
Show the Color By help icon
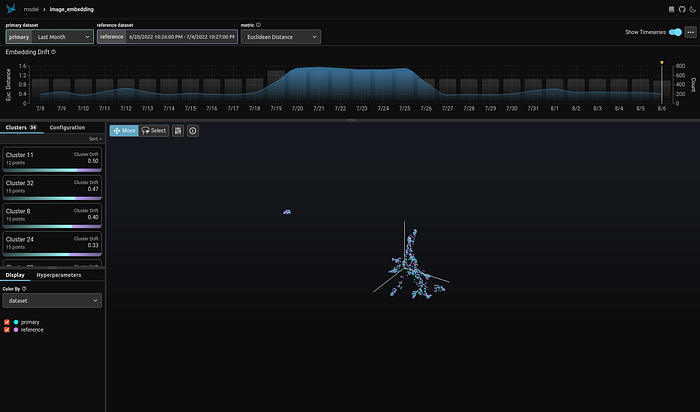pyautogui.click(x=24, y=289)
